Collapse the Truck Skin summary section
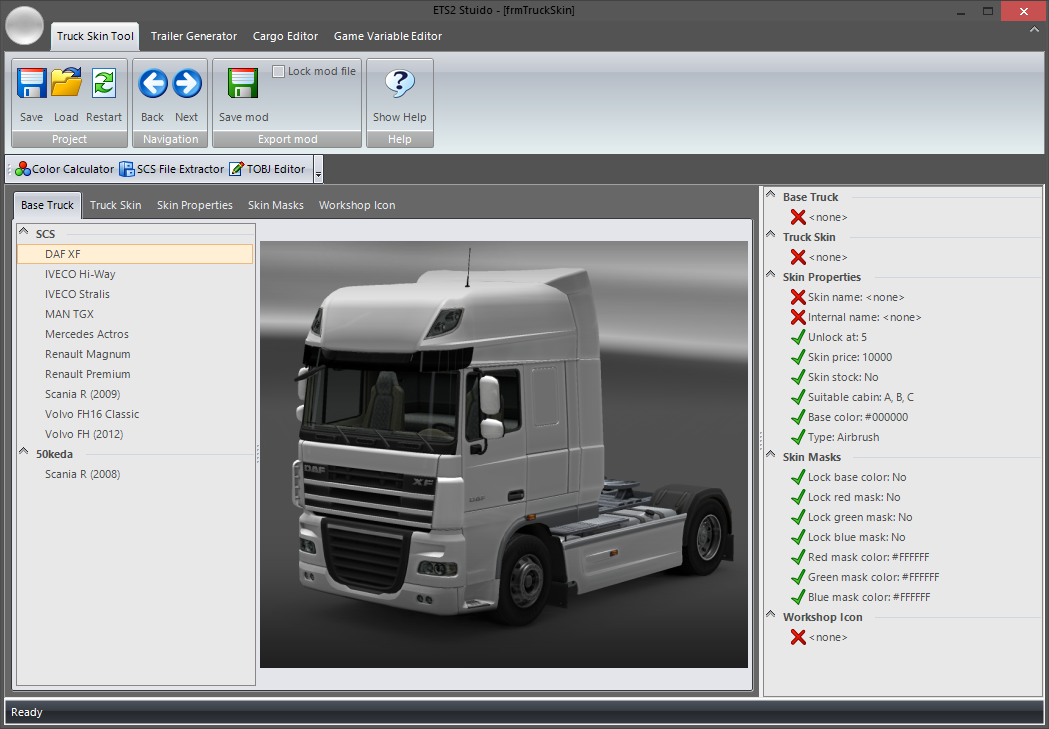The image size is (1049, 729). 771,235
